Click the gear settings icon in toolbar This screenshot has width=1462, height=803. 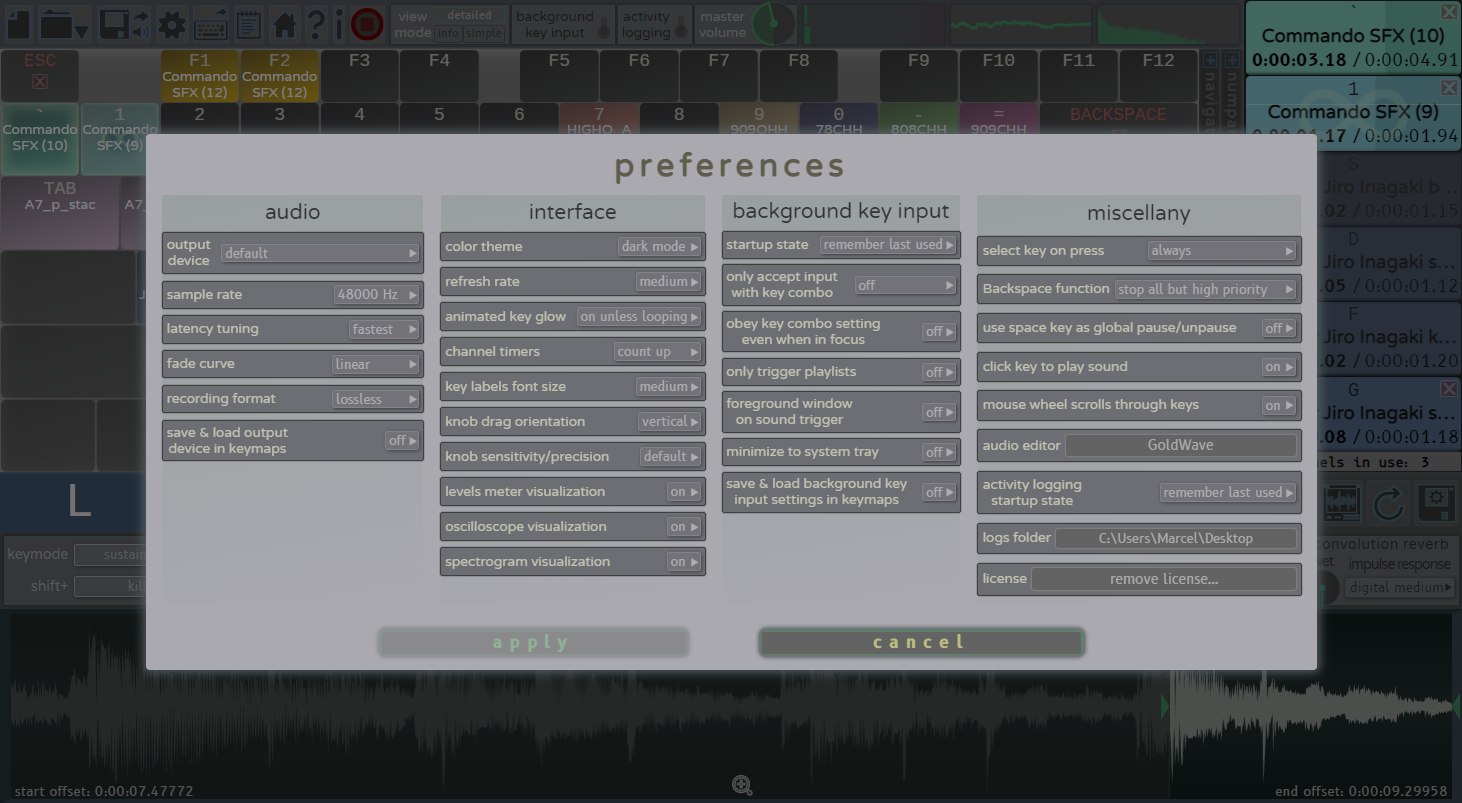point(171,23)
